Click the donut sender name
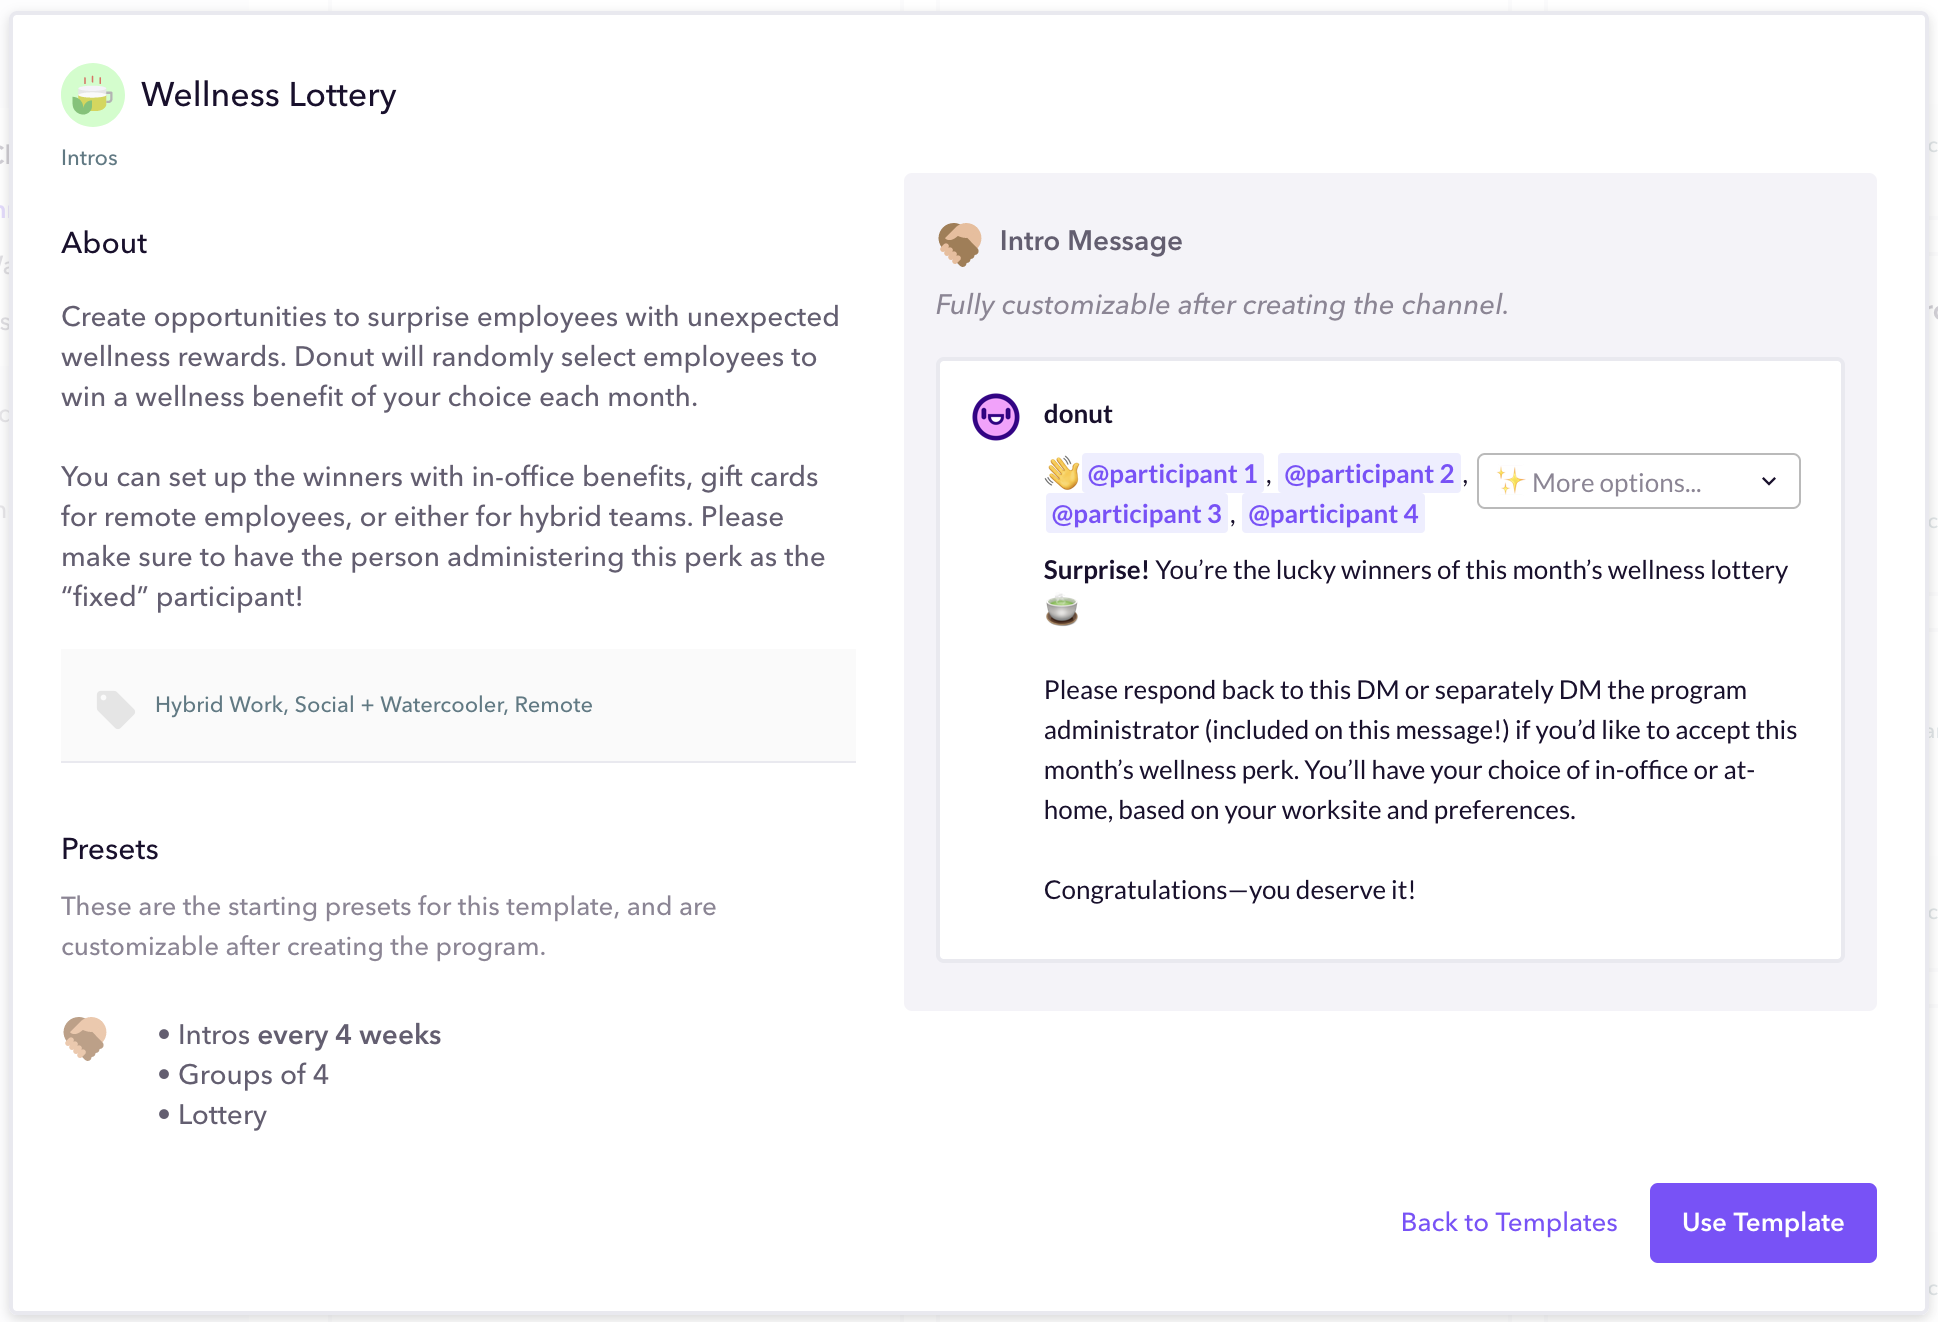 click(x=1078, y=414)
